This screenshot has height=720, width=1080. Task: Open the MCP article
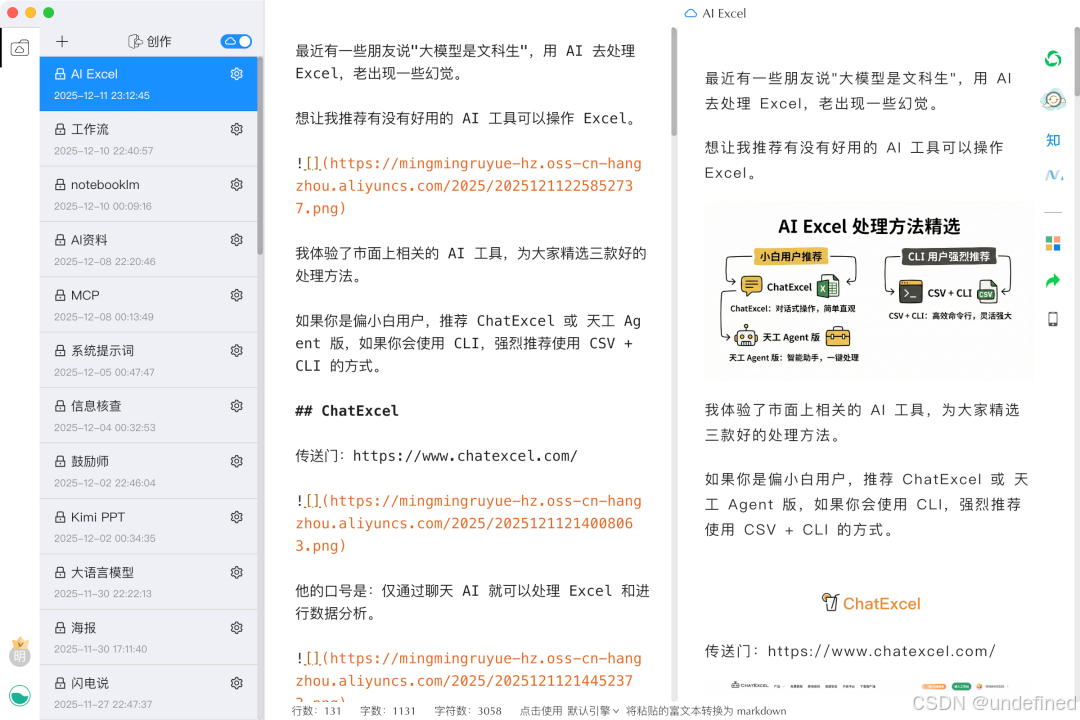(x=148, y=305)
